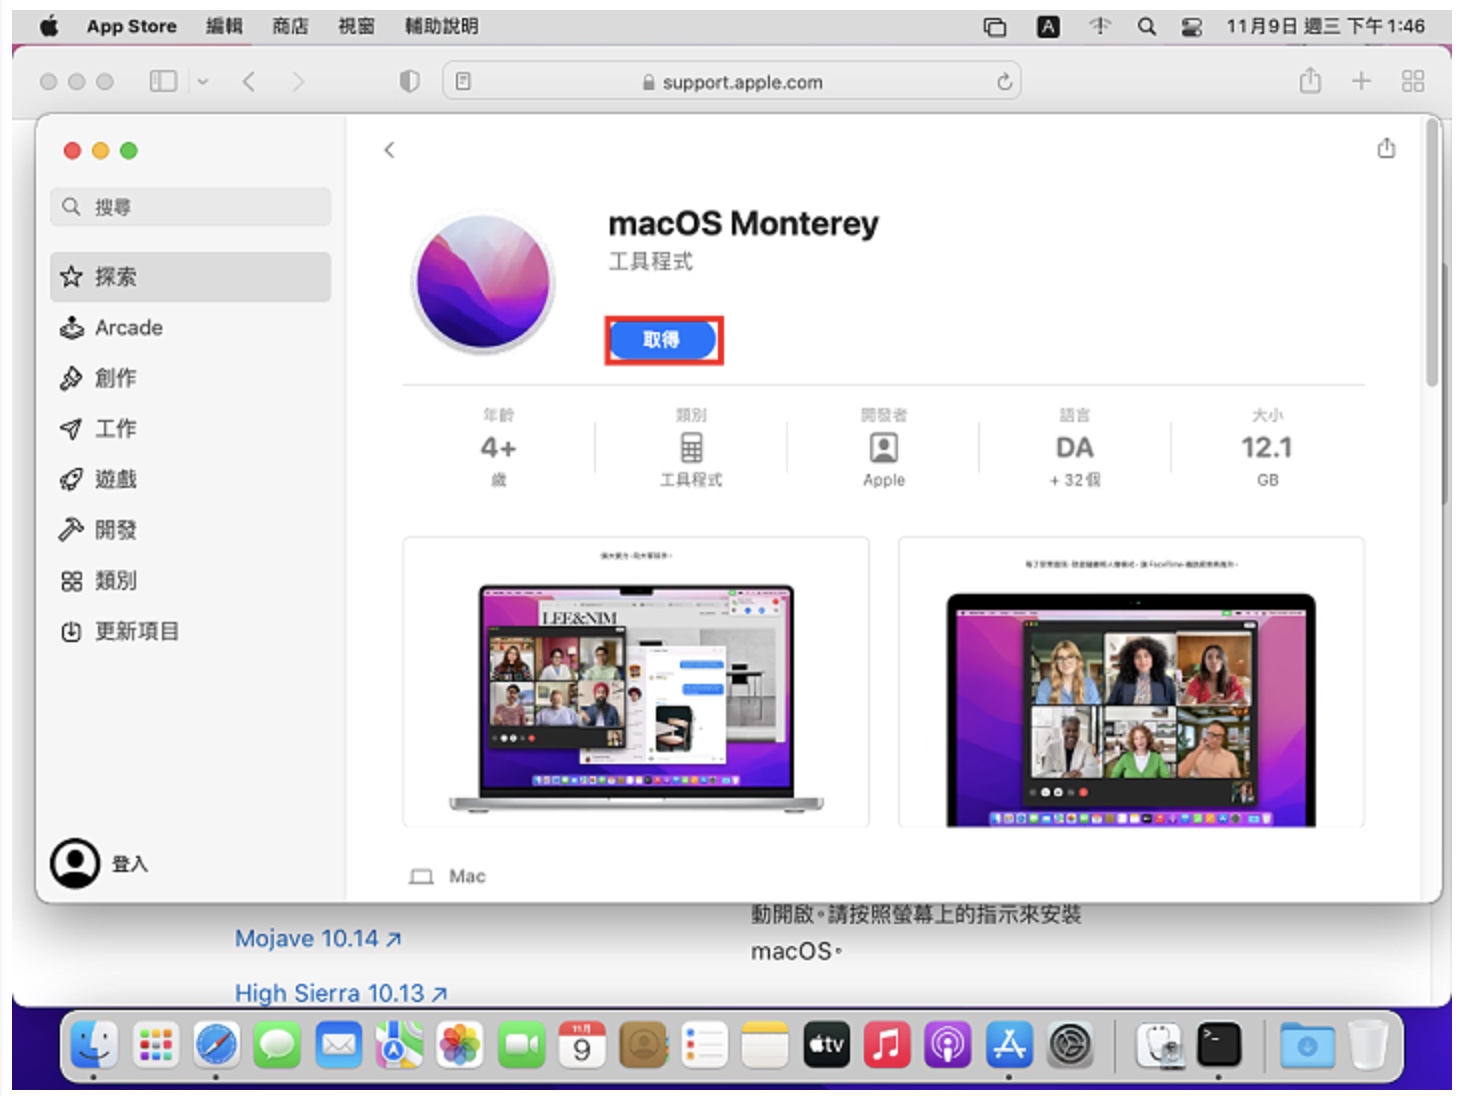Share the macOS Monterey app page

click(1386, 148)
